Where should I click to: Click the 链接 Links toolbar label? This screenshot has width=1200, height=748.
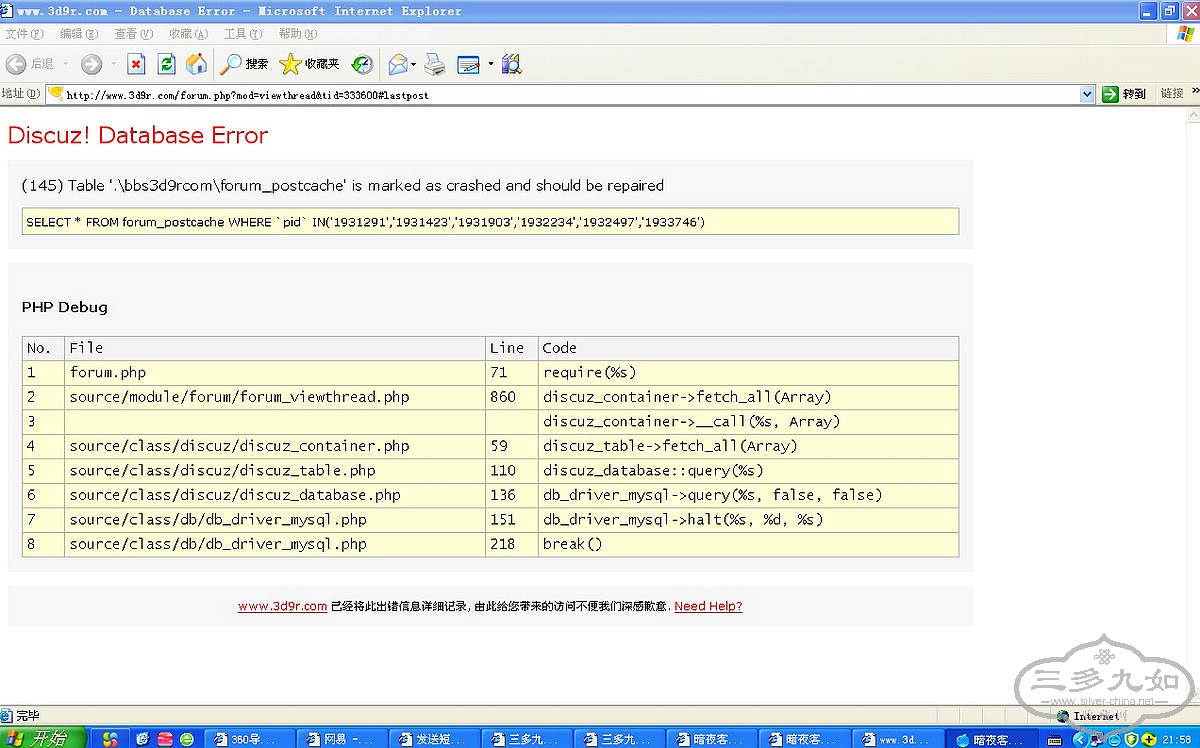(1172, 94)
